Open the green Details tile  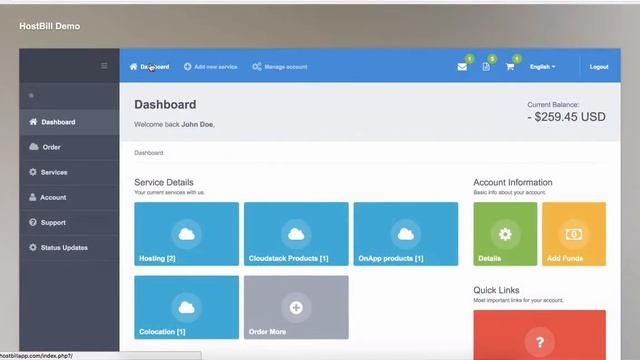[505, 234]
